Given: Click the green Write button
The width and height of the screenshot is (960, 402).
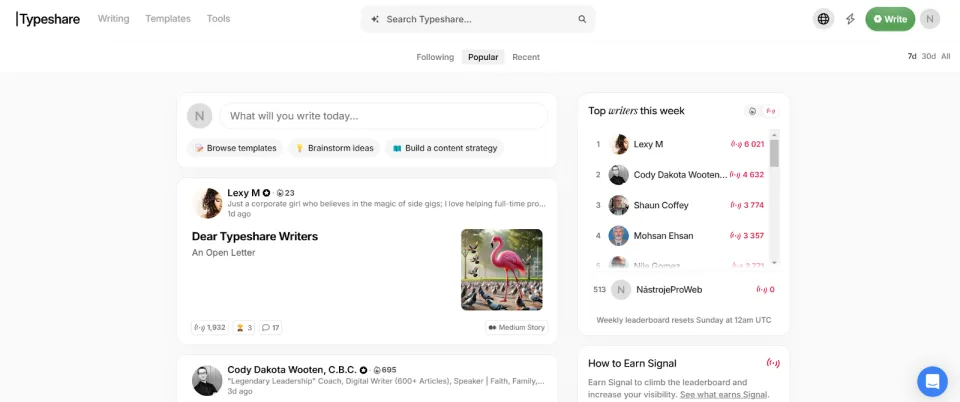Looking at the screenshot, I should pos(890,19).
